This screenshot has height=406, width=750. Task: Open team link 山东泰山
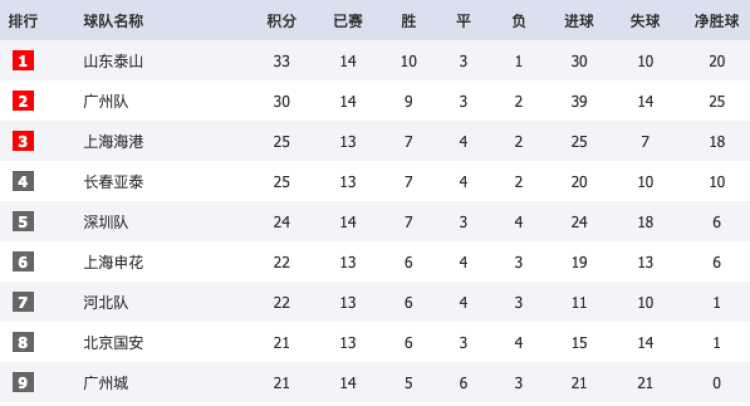pyautogui.click(x=113, y=61)
